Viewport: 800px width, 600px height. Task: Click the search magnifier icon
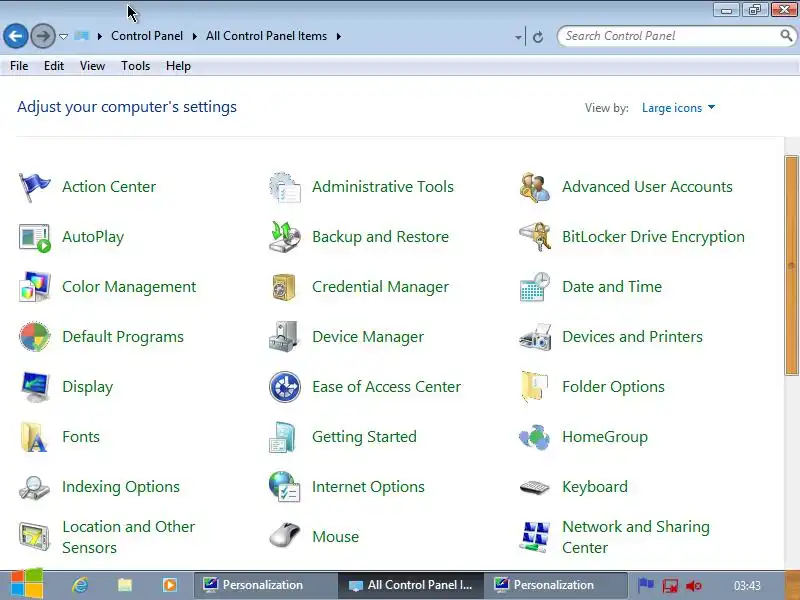click(786, 36)
